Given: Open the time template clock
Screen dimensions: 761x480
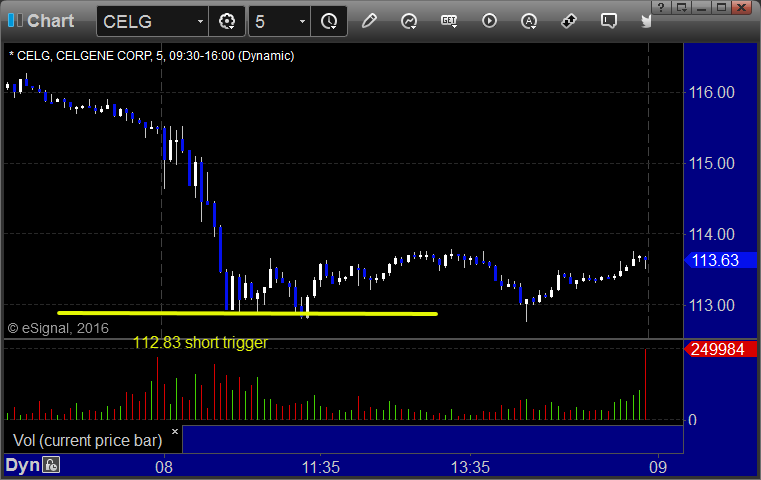Looking at the screenshot, I should 329,21.
